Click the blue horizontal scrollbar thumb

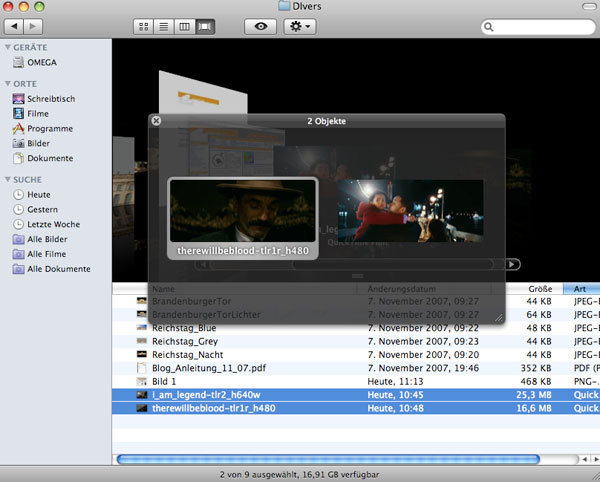(x=328, y=459)
